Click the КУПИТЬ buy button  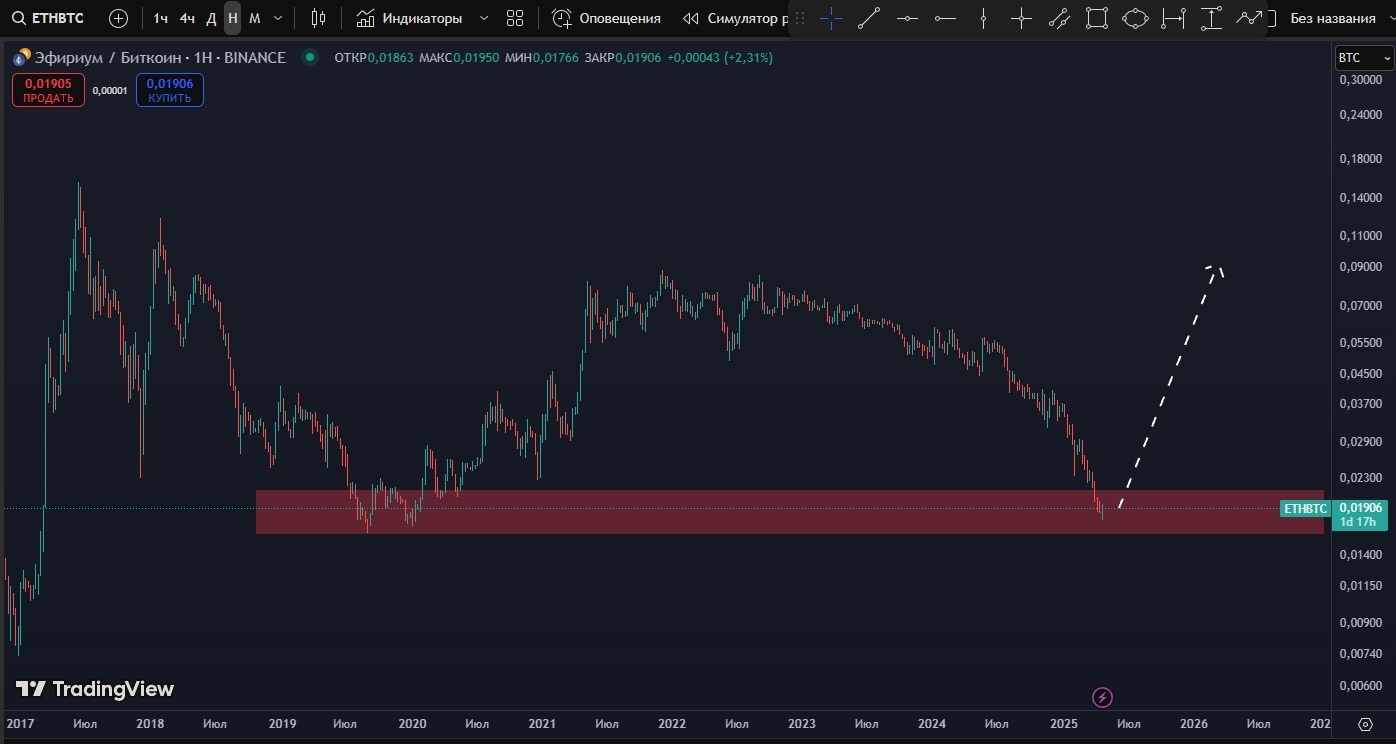pyautogui.click(x=169, y=89)
